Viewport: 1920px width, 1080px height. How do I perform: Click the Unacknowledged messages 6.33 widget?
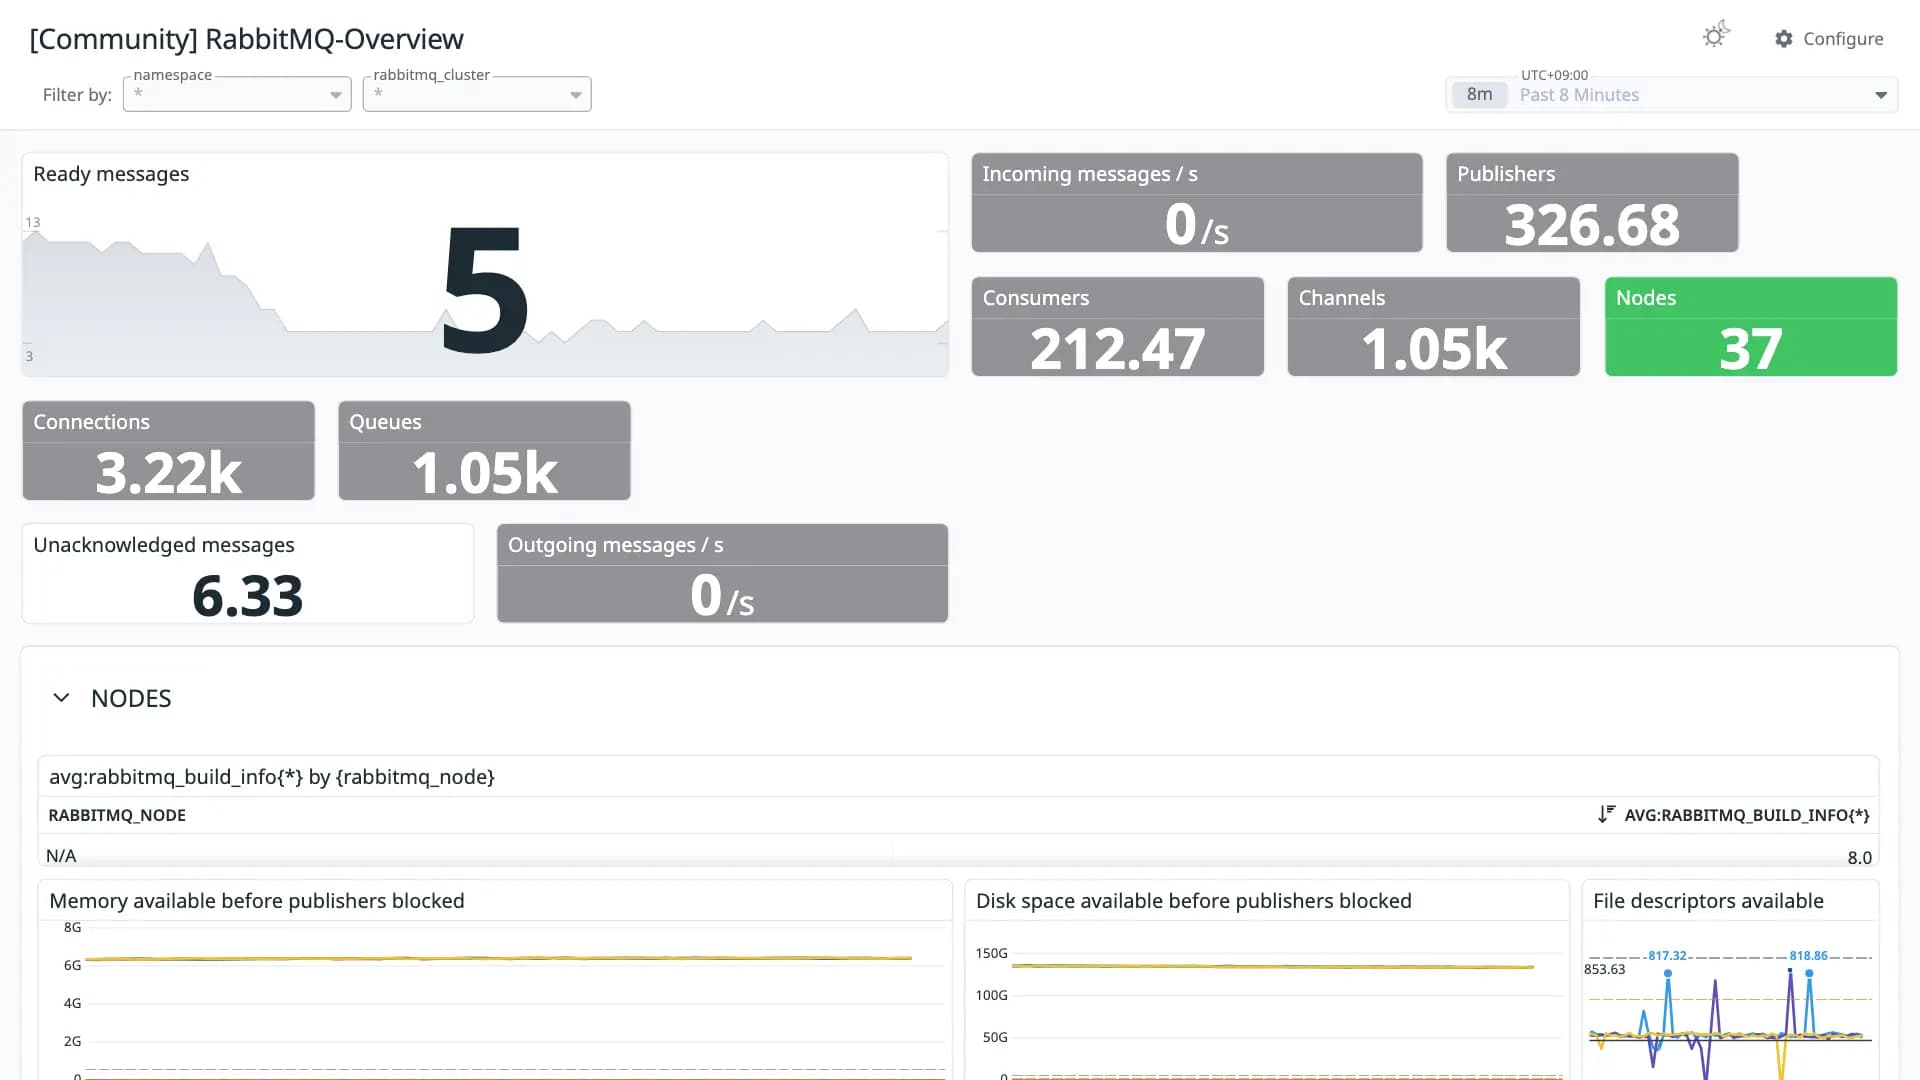click(x=248, y=573)
